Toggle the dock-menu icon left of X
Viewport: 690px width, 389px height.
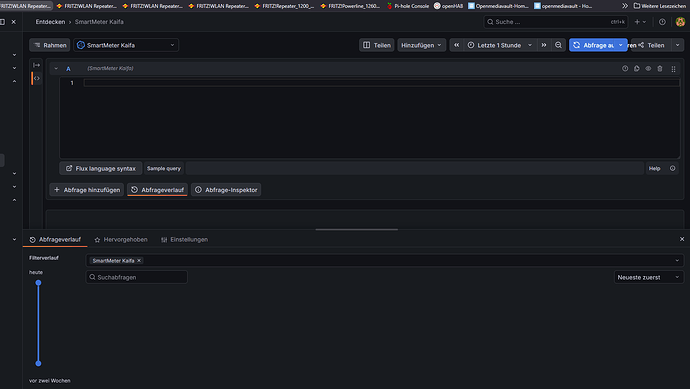click(x=2, y=22)
